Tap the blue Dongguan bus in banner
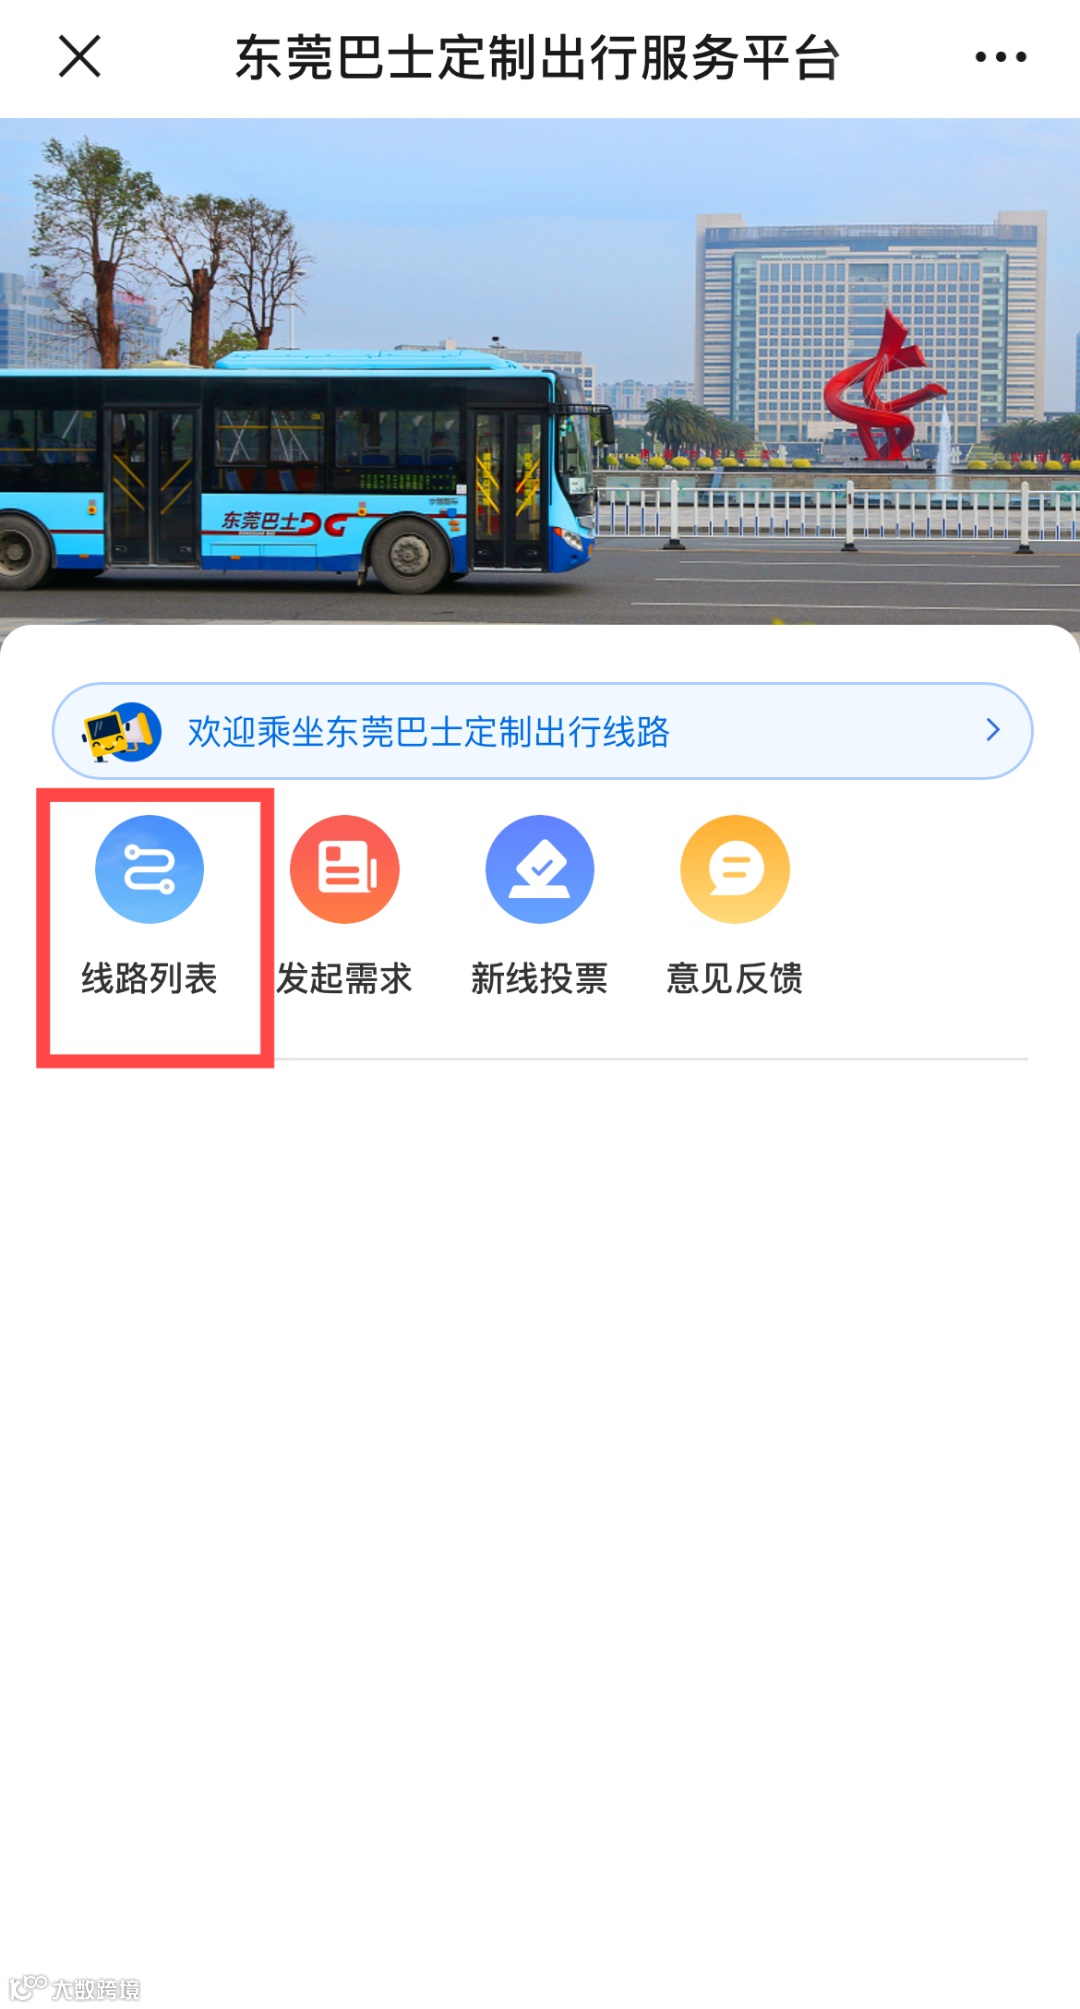1080x2009 pixels. point(300,470)
